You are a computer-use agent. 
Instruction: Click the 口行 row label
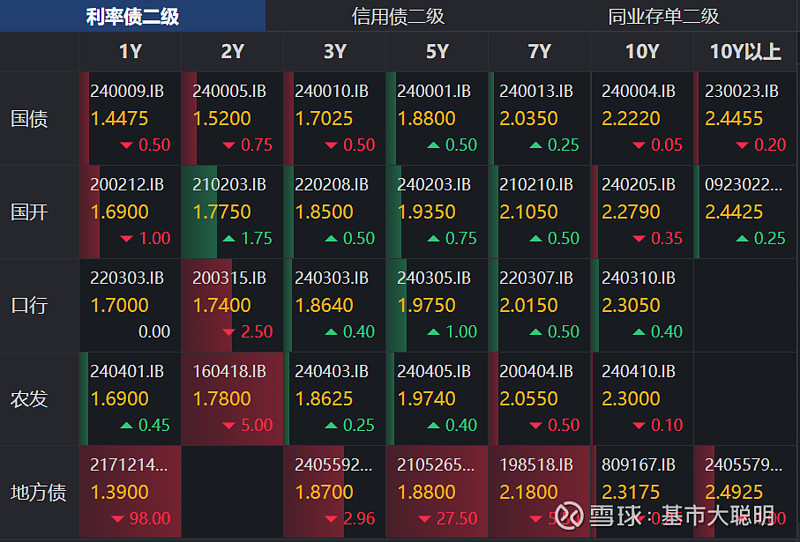coord(29,305)
